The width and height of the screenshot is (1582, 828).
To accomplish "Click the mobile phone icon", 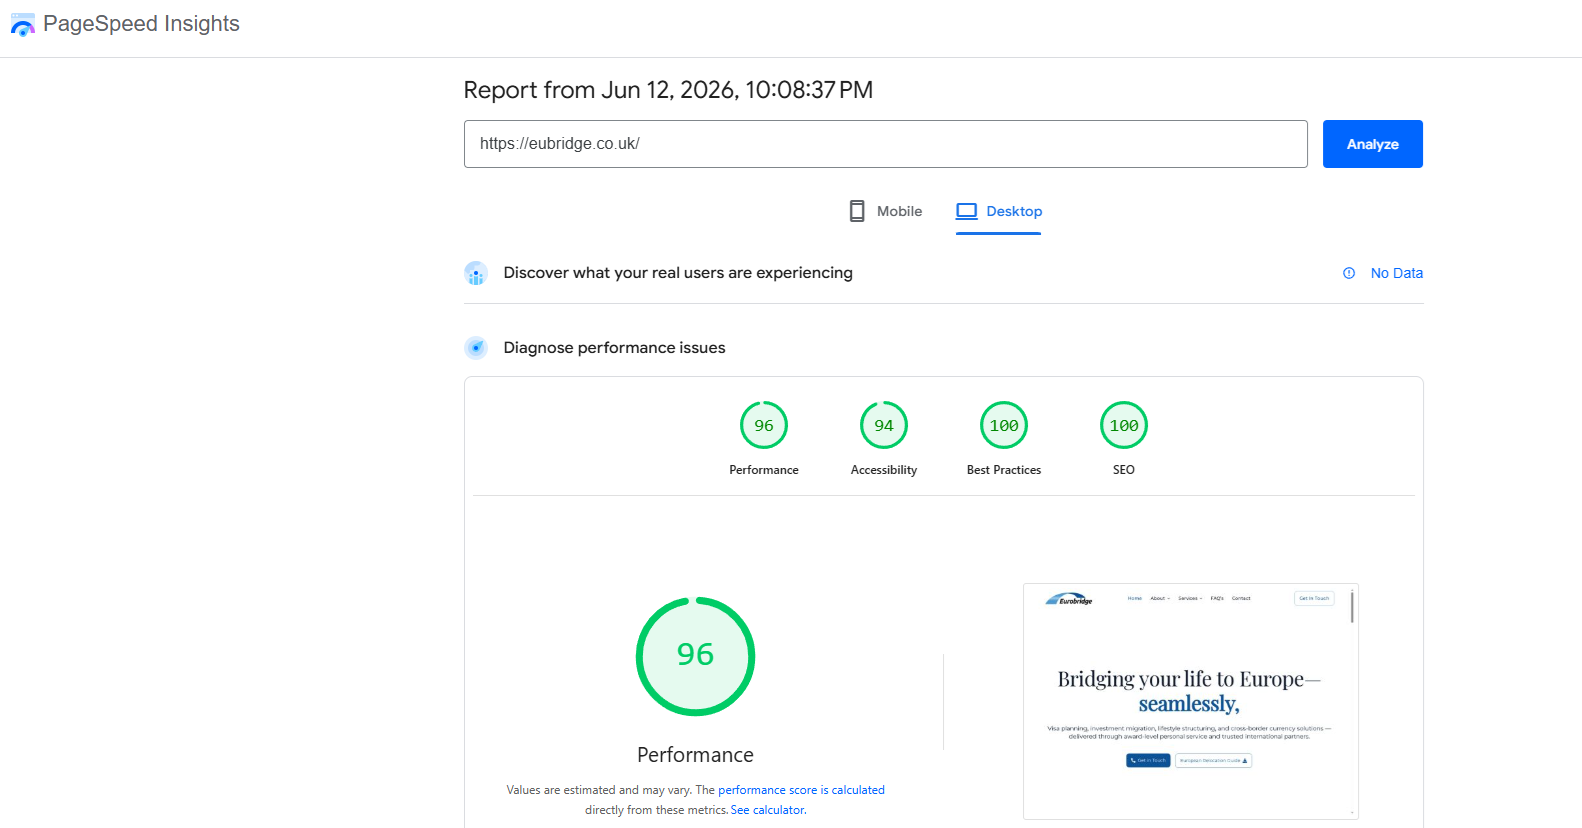I will [x=857, y=211].
